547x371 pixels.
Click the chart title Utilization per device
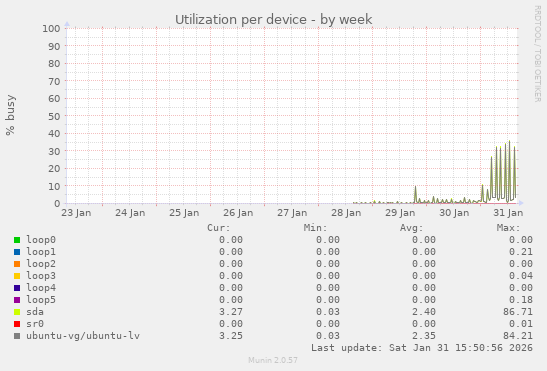coord(274,20)
